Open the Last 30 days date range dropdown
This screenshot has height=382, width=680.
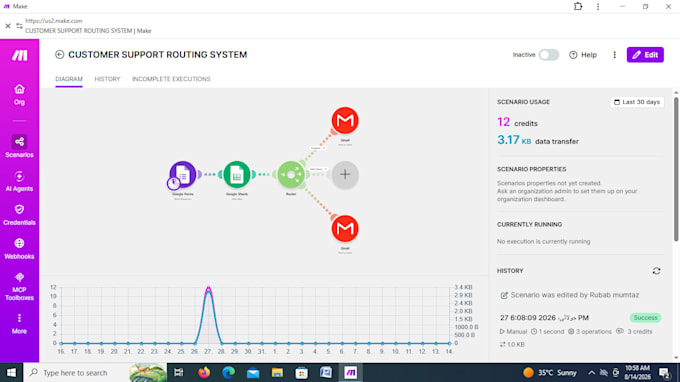(x=637, y=102)
